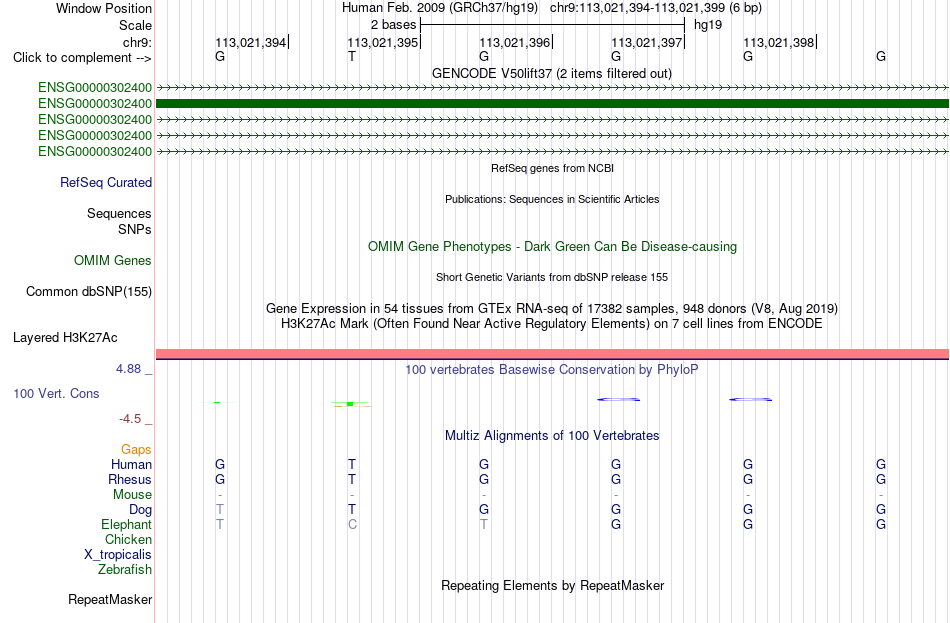
Task: Click the Chicken alignment row label
Action: 128,540
